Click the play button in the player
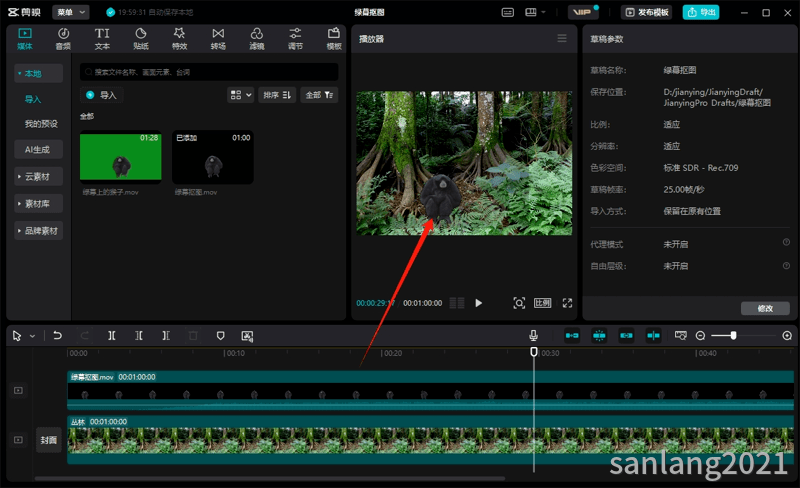This screenshot has width=800, height=488. point(479,303)
